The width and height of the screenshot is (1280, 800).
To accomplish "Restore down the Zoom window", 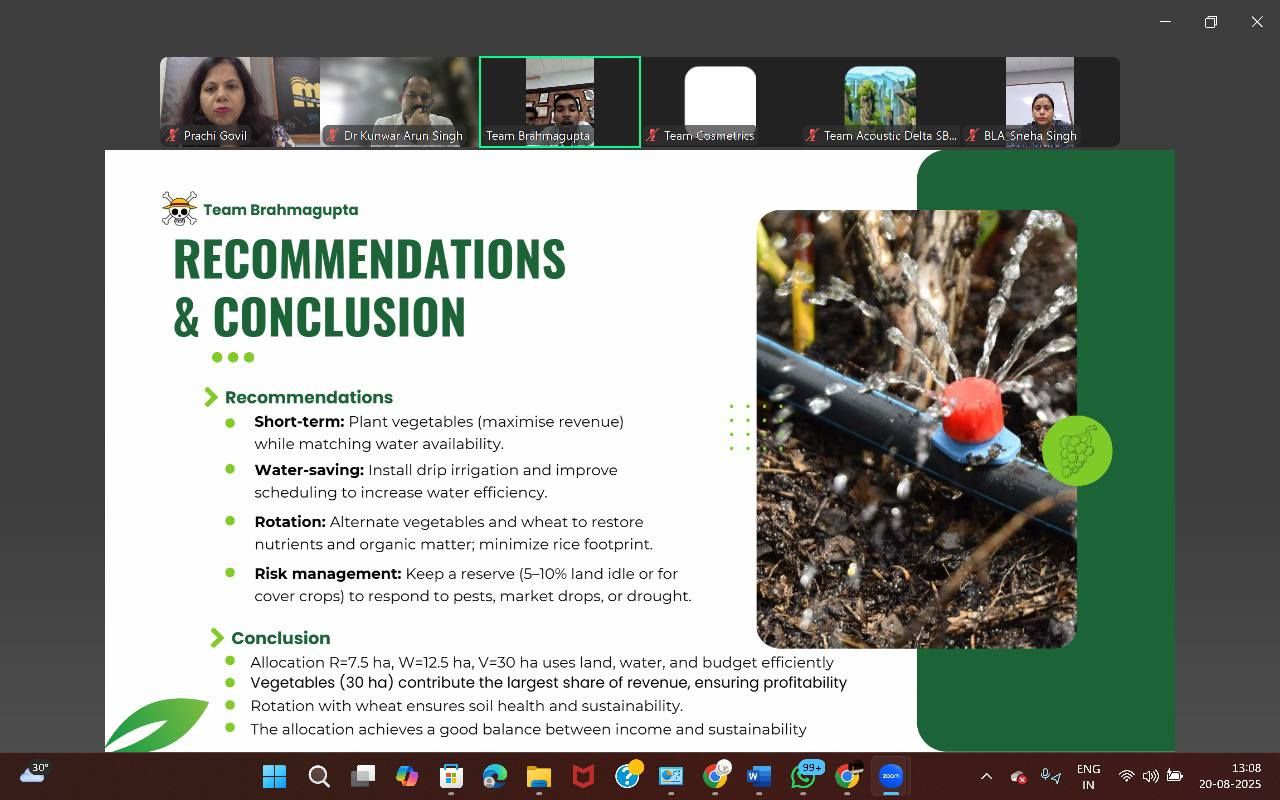I will click(x=1211, y=22).
